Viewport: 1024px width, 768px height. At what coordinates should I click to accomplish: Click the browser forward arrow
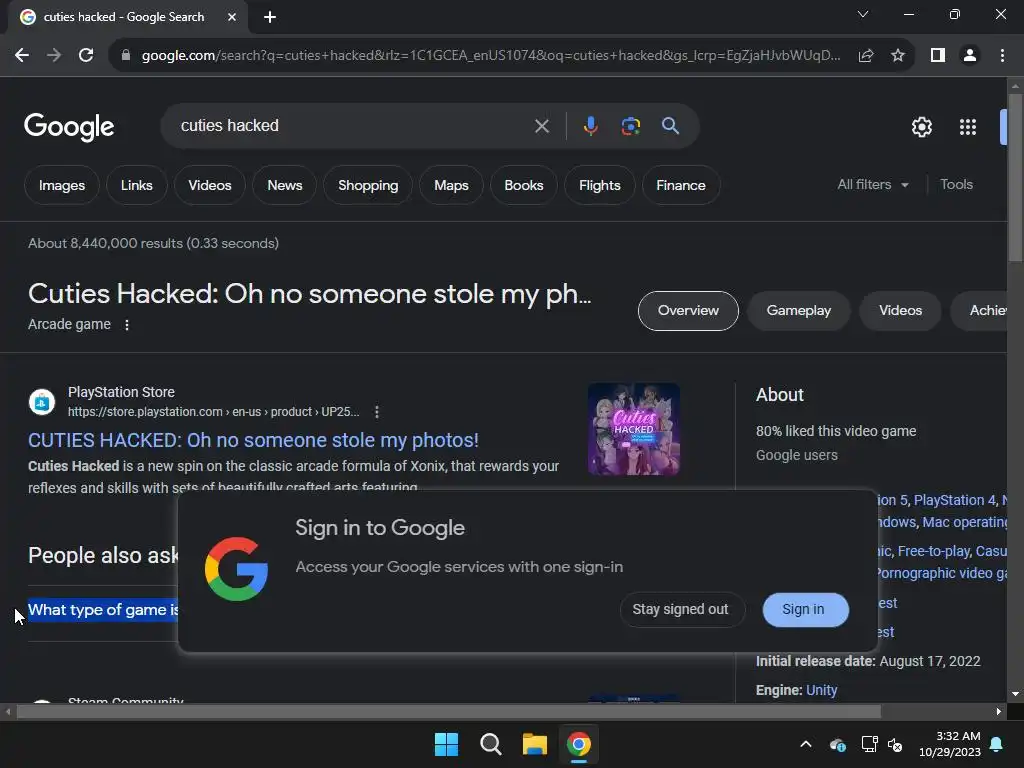click(x=54, y=56)
